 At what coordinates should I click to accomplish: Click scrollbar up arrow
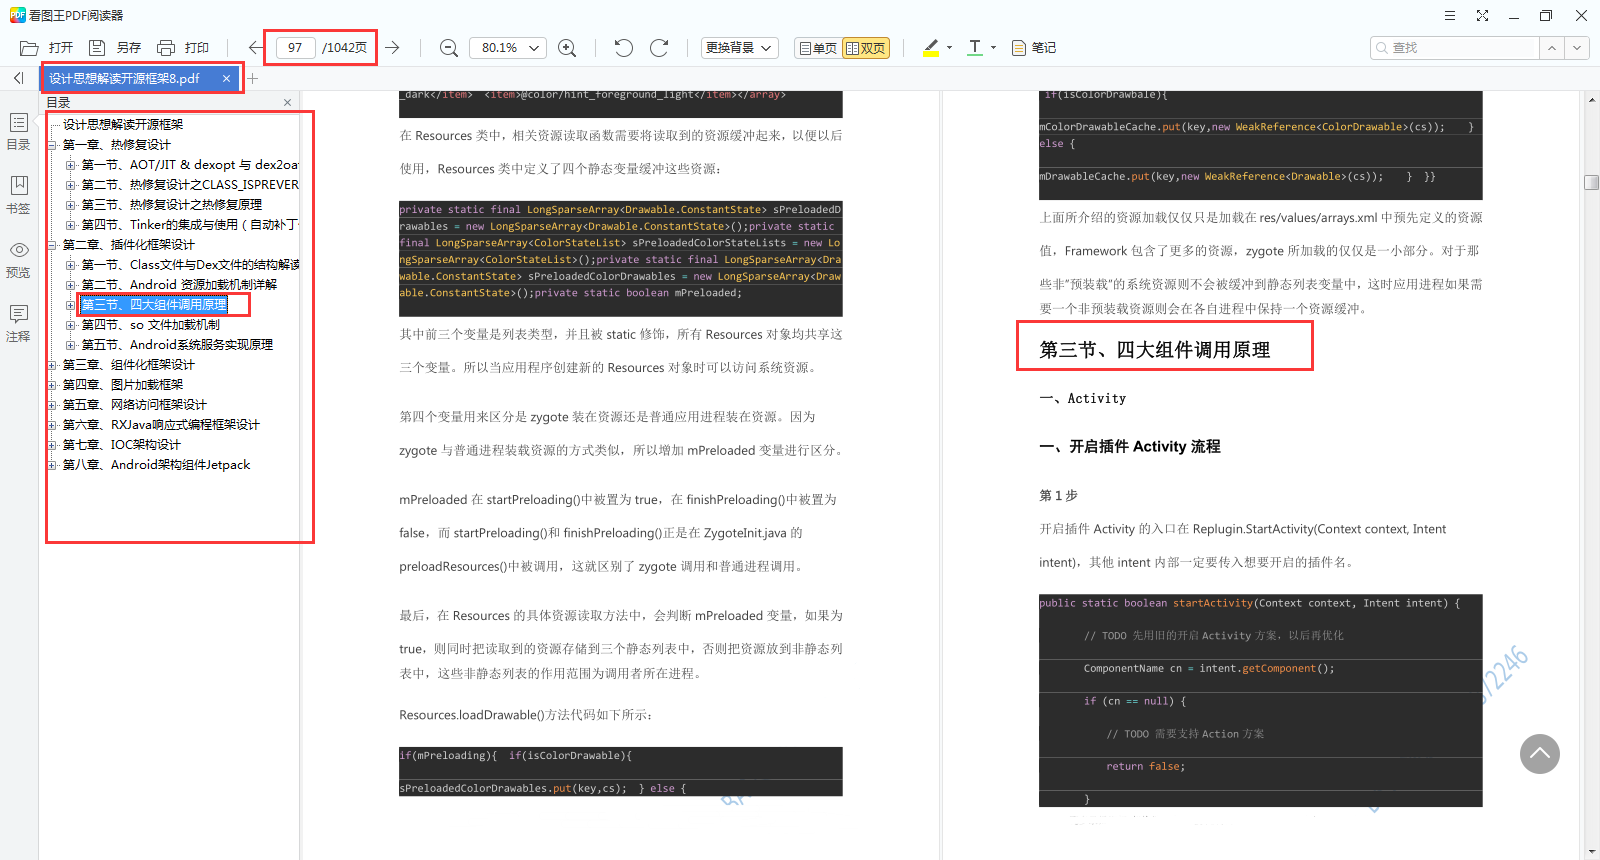(x=1592, y=98)
